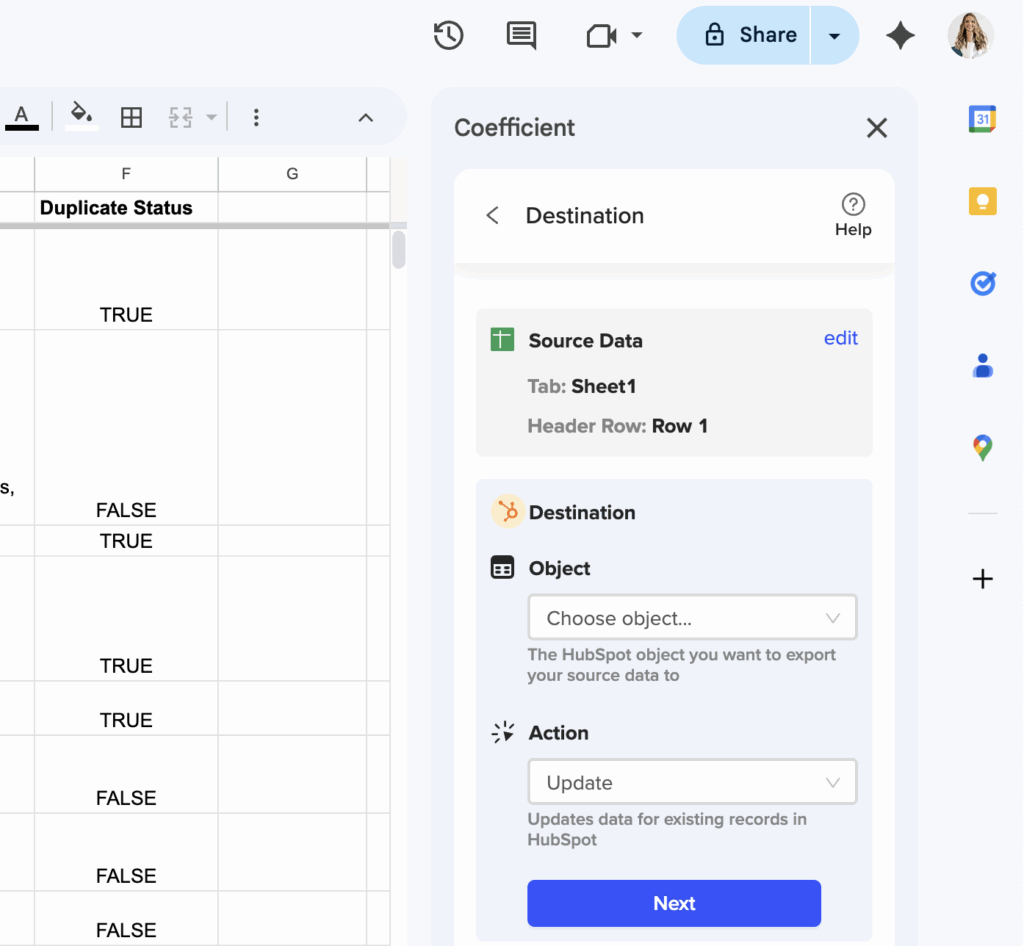Image resolution: width=1024 pixels, height=946 pixels.
Task: Select column G header
Action: coord(292,174)
